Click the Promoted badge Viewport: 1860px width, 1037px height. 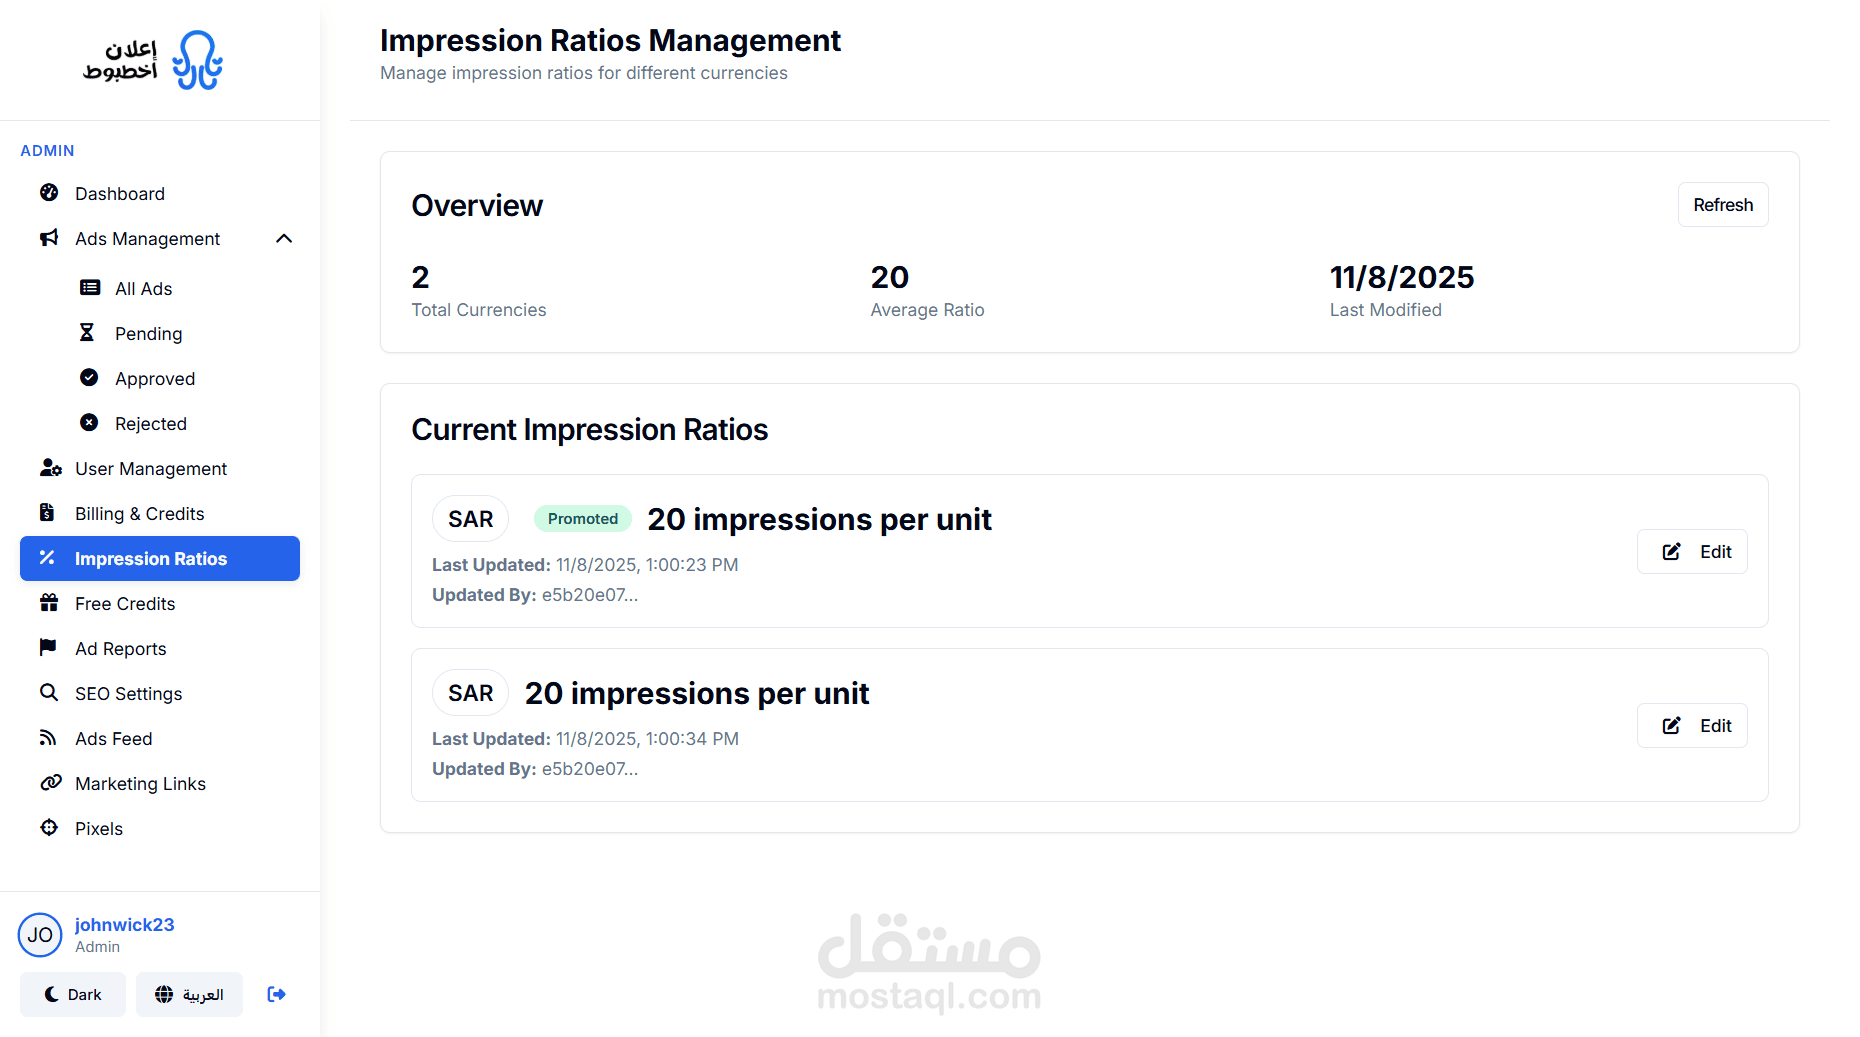pyautogui.click(x=583, y=518)
